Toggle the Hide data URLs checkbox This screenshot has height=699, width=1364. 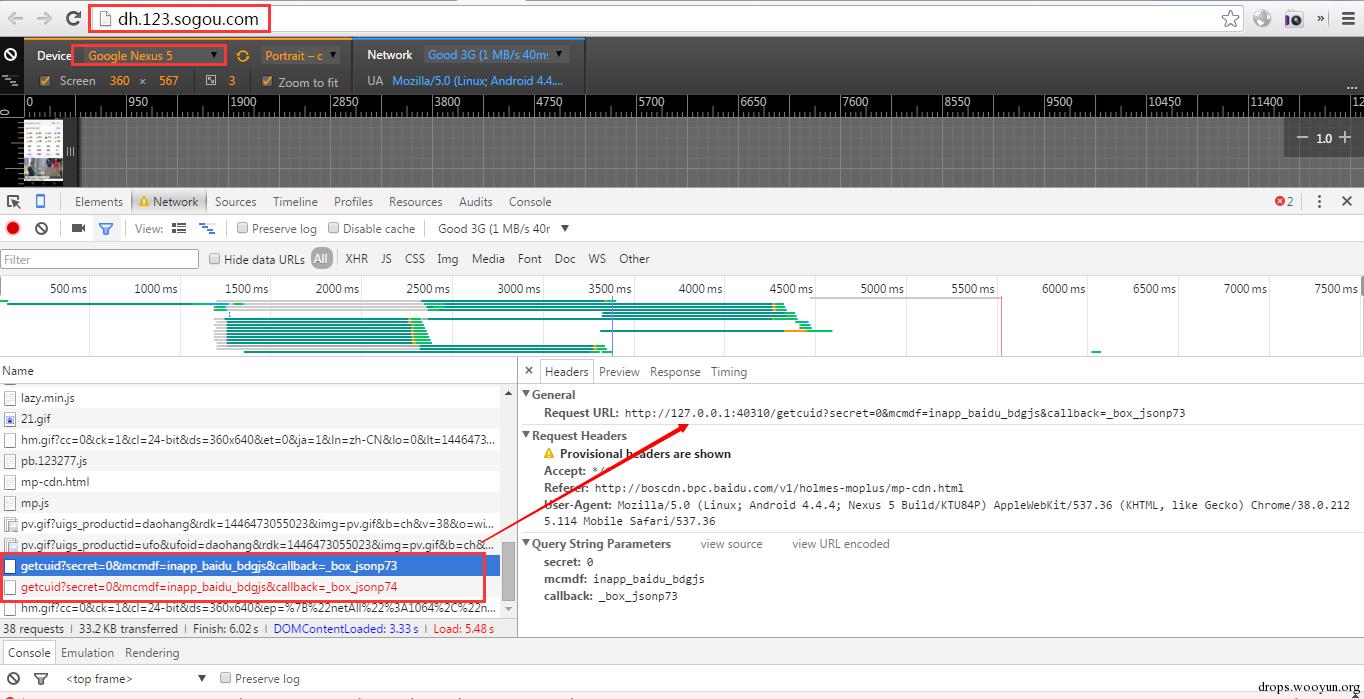pos(214,259)
